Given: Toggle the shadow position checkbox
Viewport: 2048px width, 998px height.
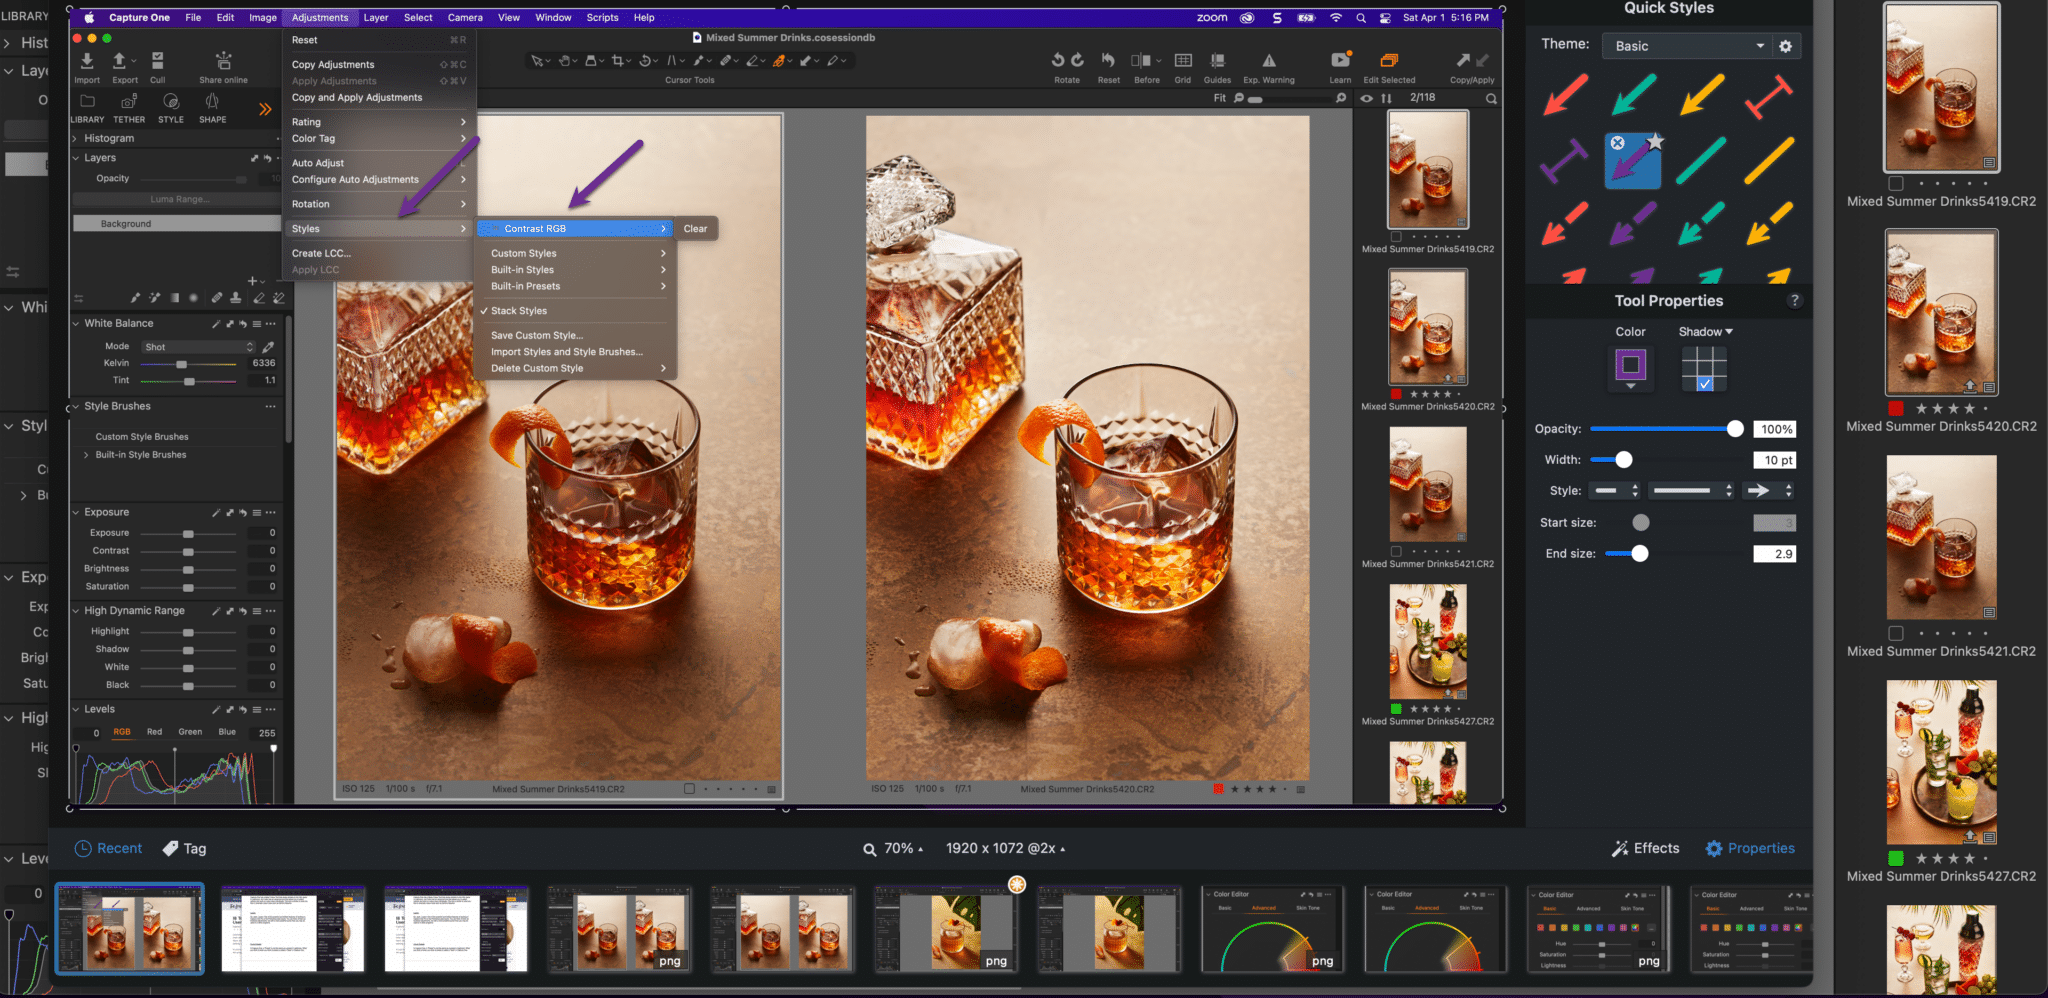Looking at the screenshot, I should (x=1704, y=384).
